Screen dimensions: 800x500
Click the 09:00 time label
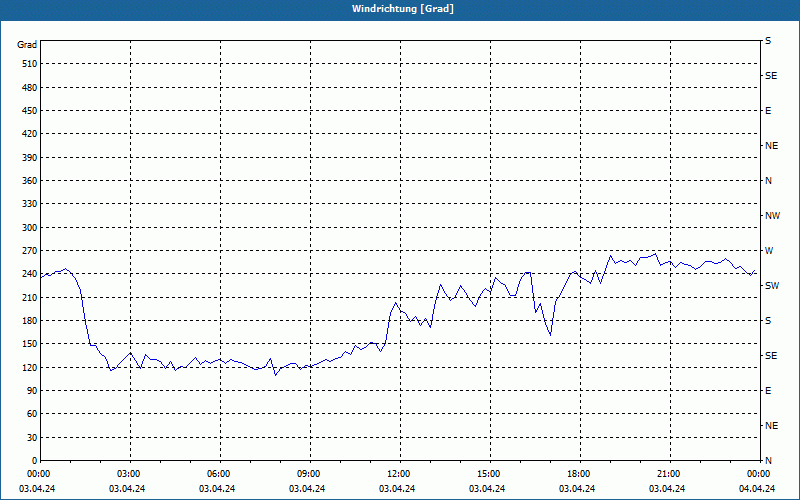coord(310,474)
